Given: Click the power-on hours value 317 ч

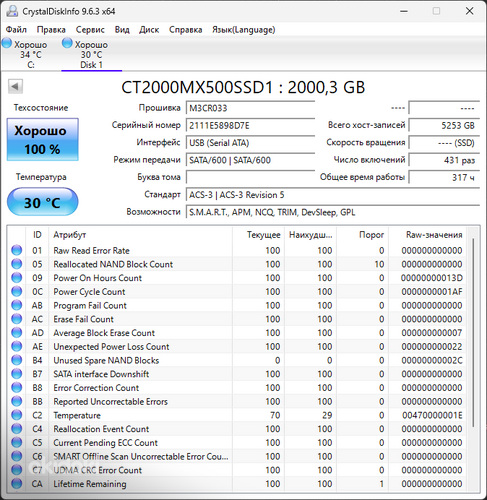Looking at the screenshot, I should click(444, 177).
